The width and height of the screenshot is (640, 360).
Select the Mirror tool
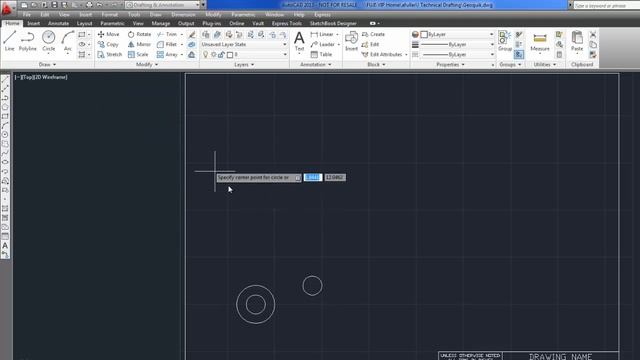139,44
